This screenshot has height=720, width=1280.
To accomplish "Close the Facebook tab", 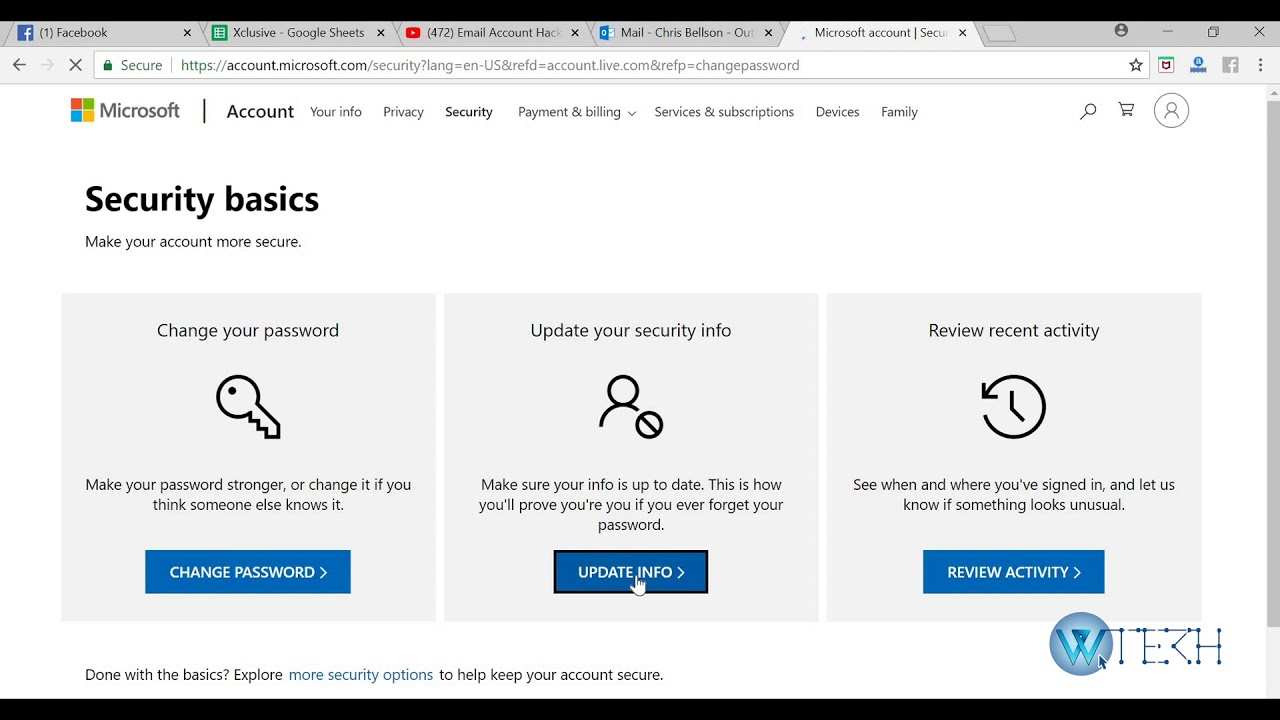I will point(187,33).
